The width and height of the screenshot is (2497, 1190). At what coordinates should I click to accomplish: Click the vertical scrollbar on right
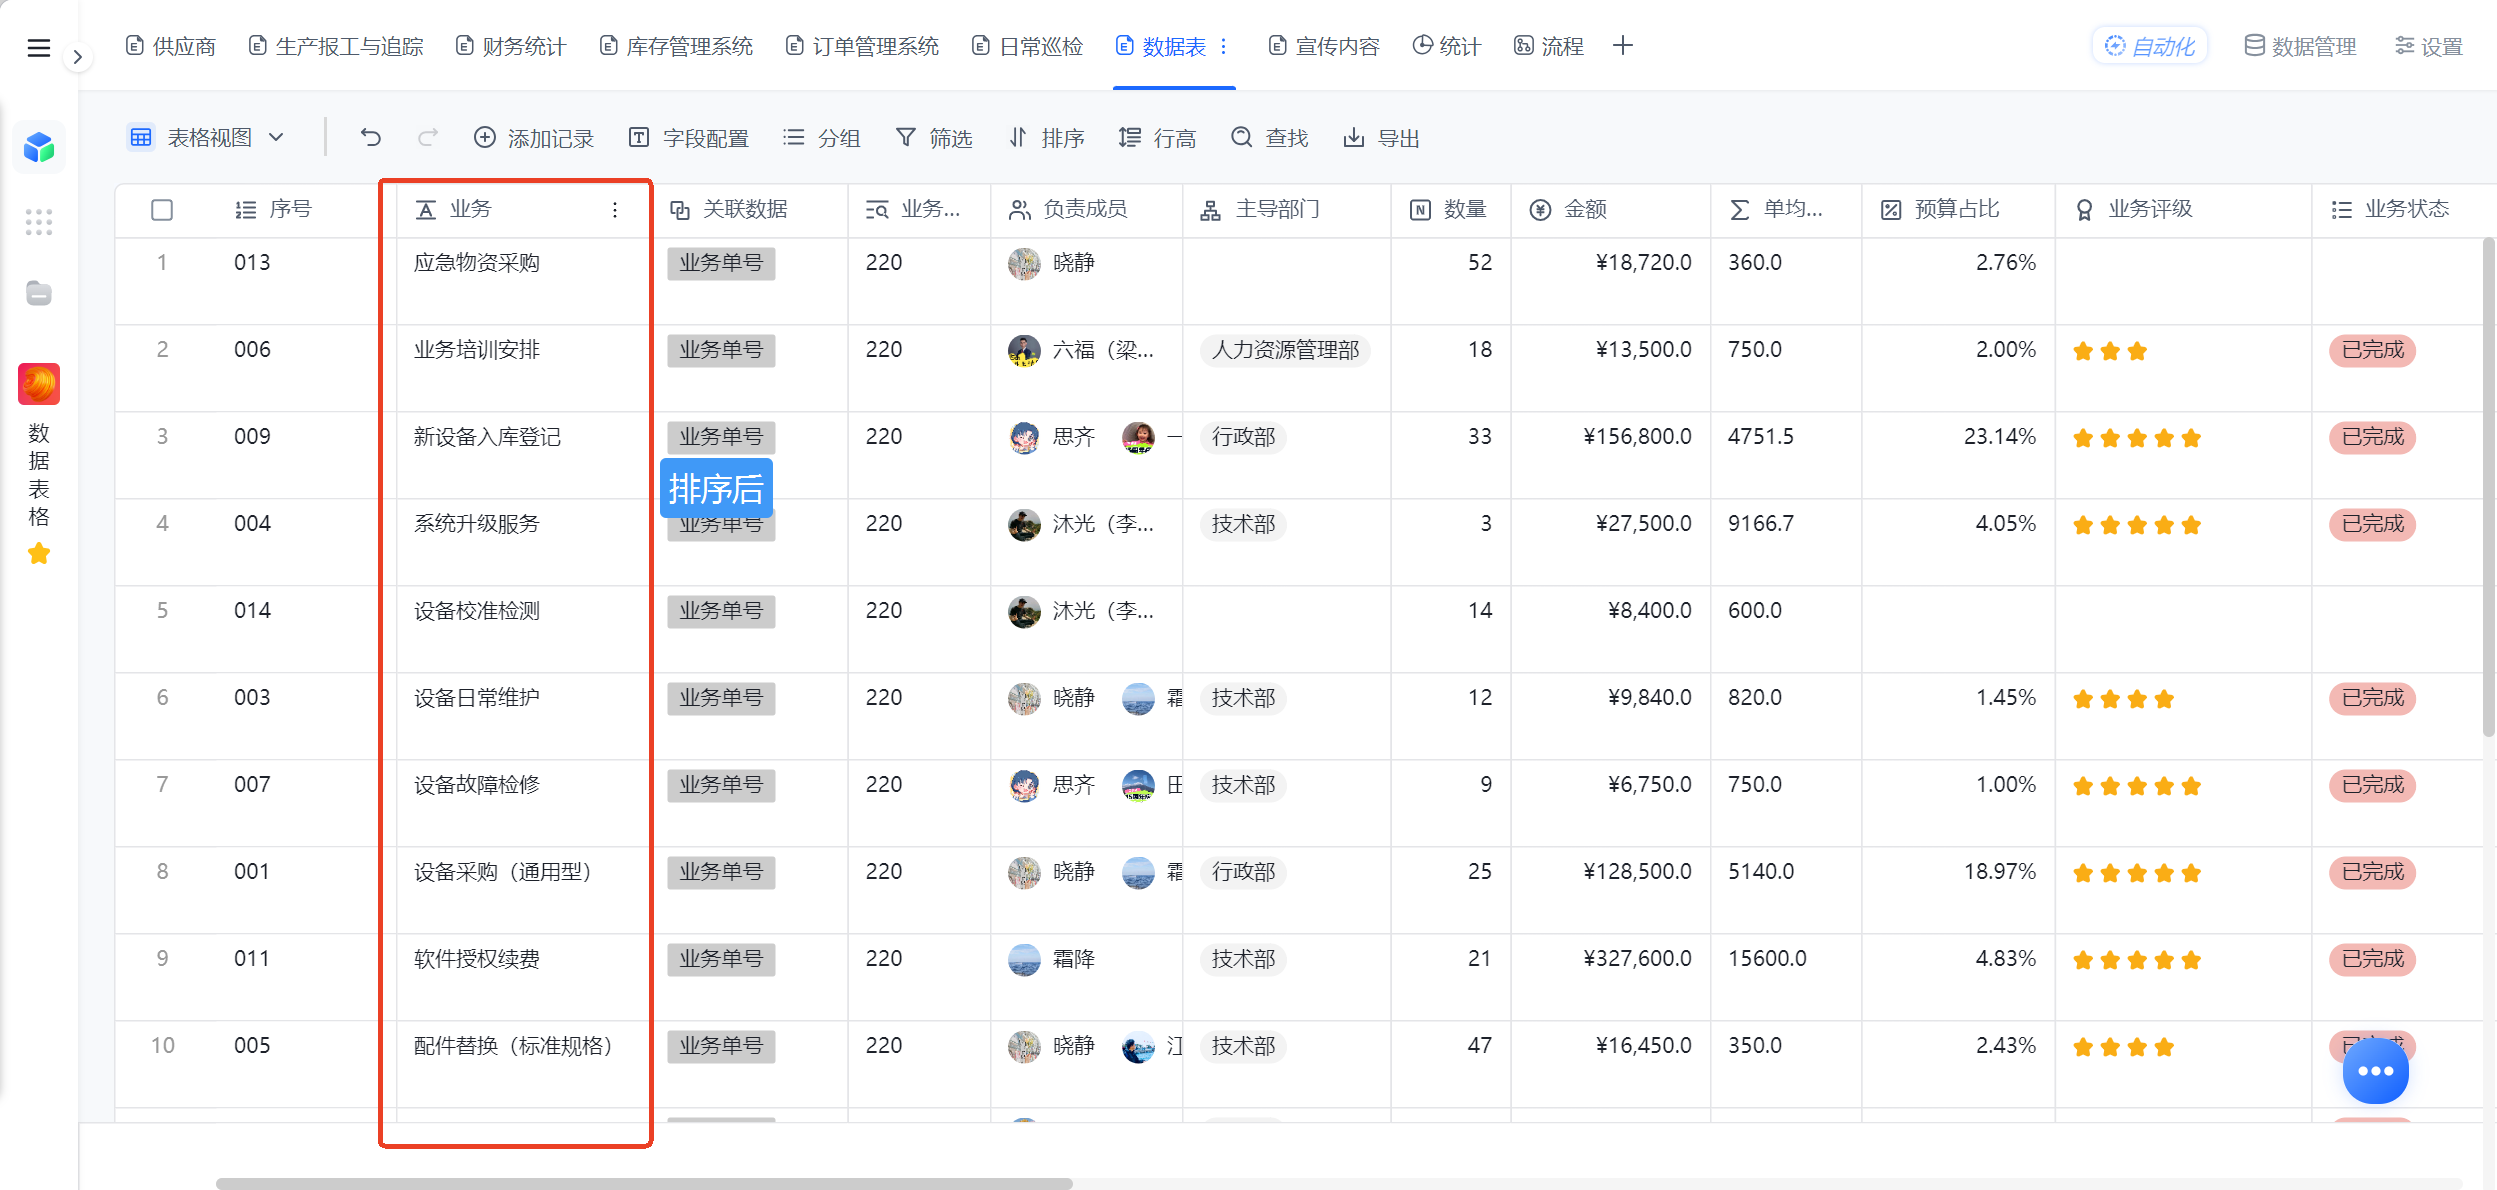(x=2488, y=486)
